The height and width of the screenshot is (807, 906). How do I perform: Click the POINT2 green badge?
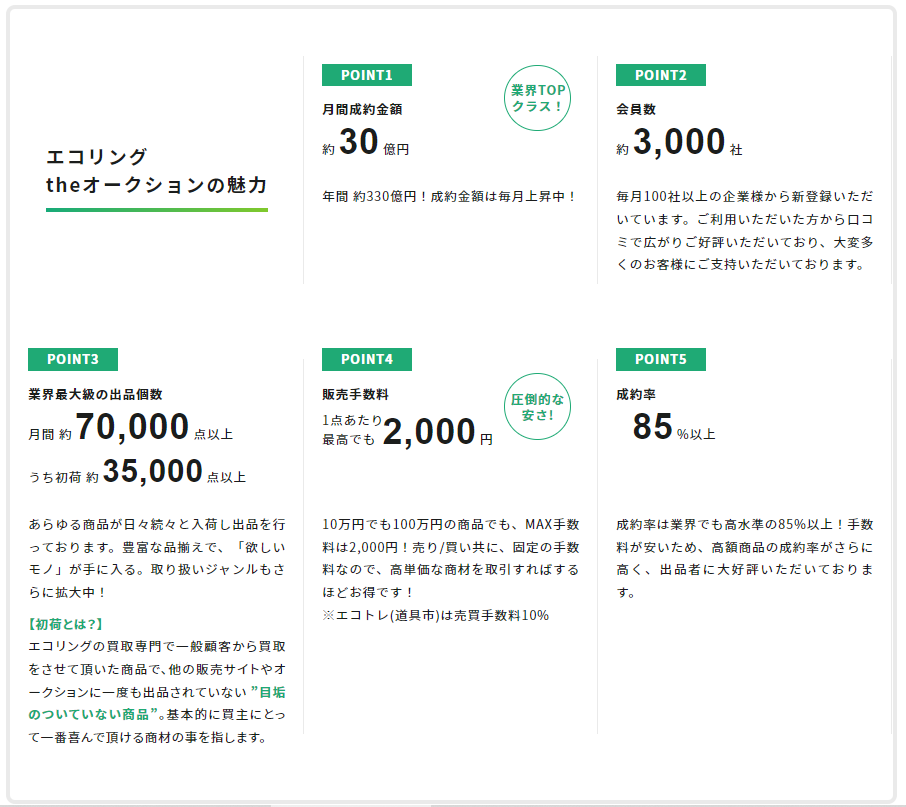660,75
